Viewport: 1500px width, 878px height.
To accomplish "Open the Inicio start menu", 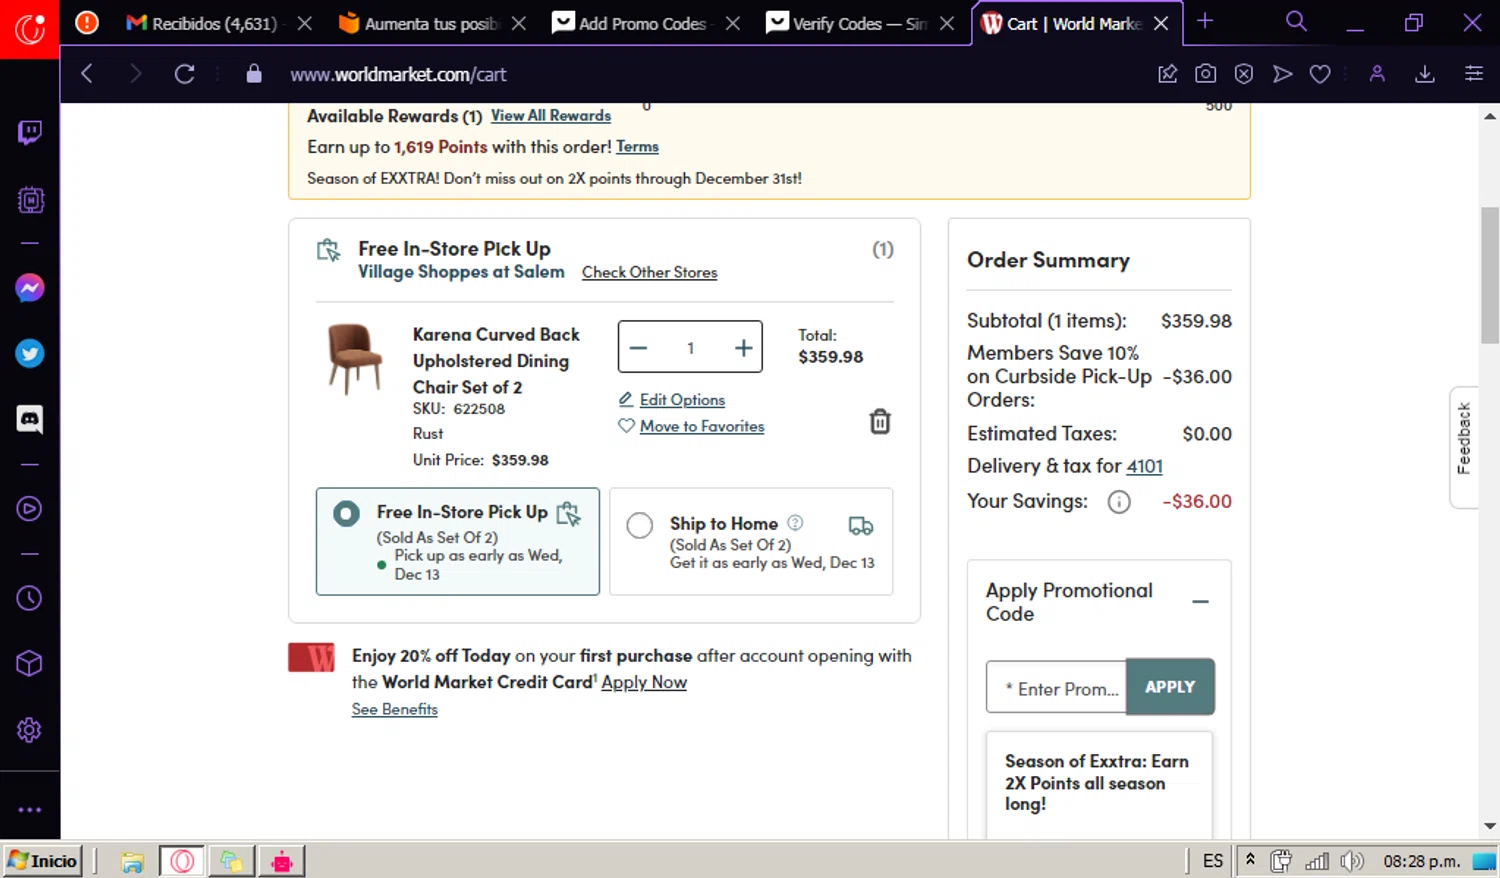I will [x=42, y=861].
